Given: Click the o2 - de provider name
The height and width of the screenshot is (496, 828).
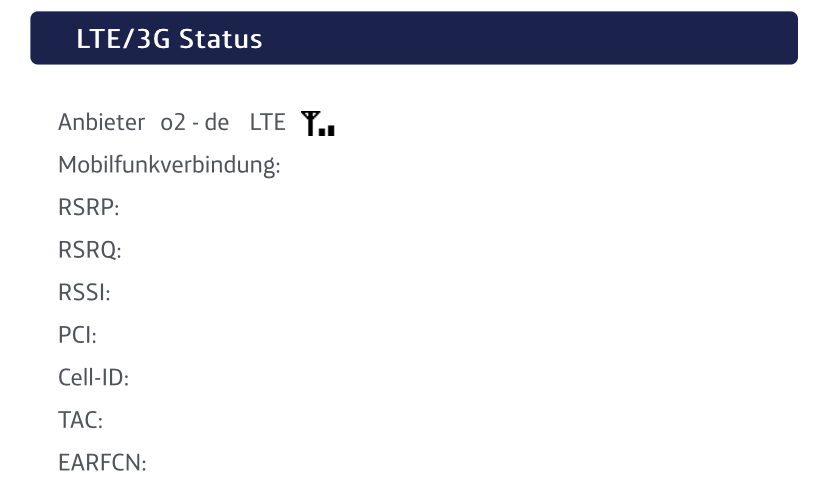Looking at the screenshot, I should coord(195,123).
